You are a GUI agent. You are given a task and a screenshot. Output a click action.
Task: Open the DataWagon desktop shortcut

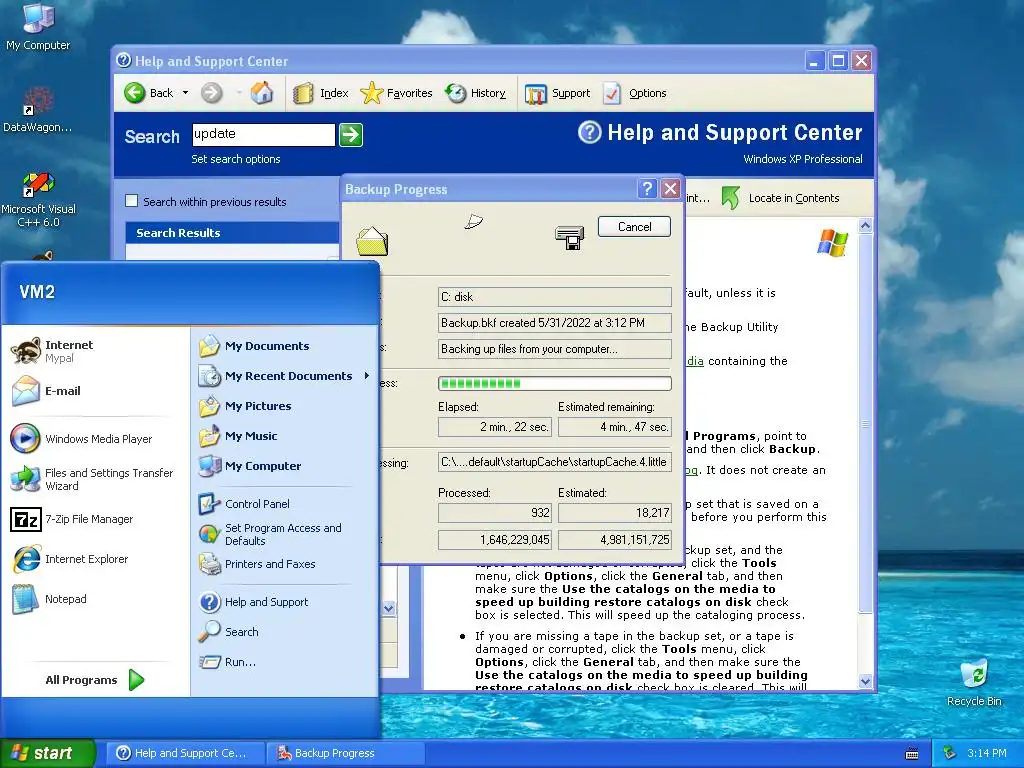click(x=38, y=110)
